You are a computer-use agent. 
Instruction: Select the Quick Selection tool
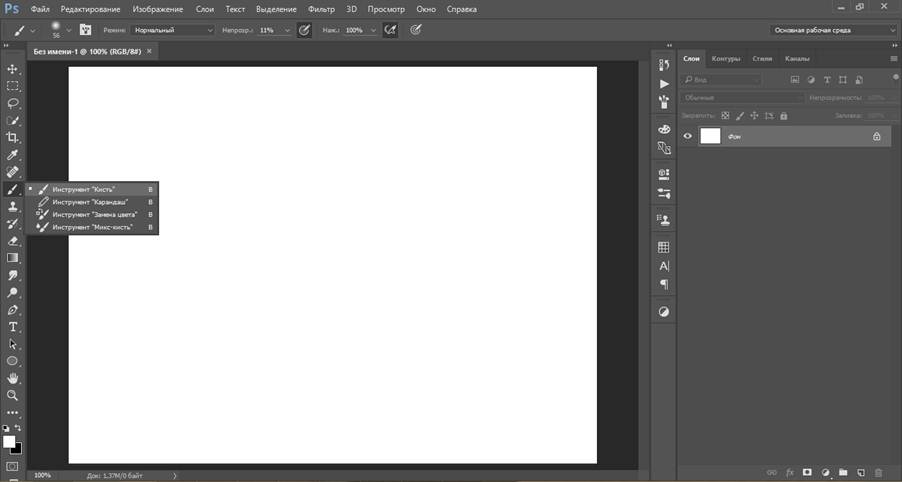coord(12,121)
